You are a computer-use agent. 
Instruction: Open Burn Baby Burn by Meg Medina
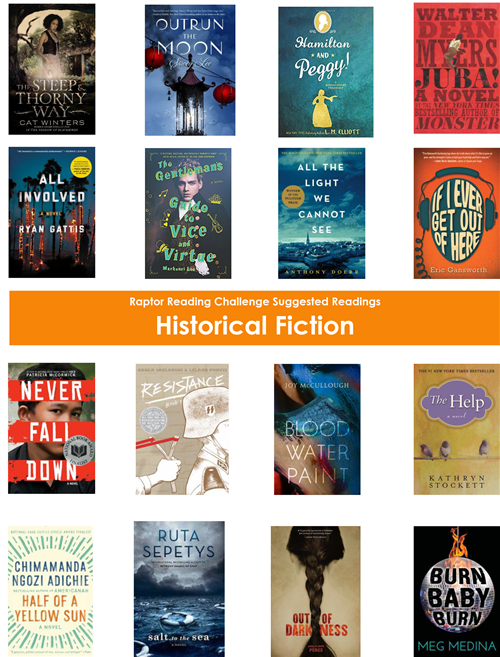tap(457, 592)
